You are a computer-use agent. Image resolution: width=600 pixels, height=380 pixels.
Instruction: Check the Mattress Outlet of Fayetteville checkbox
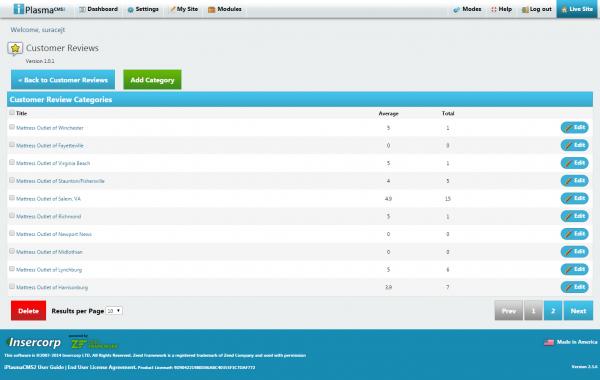click(12, 145)
